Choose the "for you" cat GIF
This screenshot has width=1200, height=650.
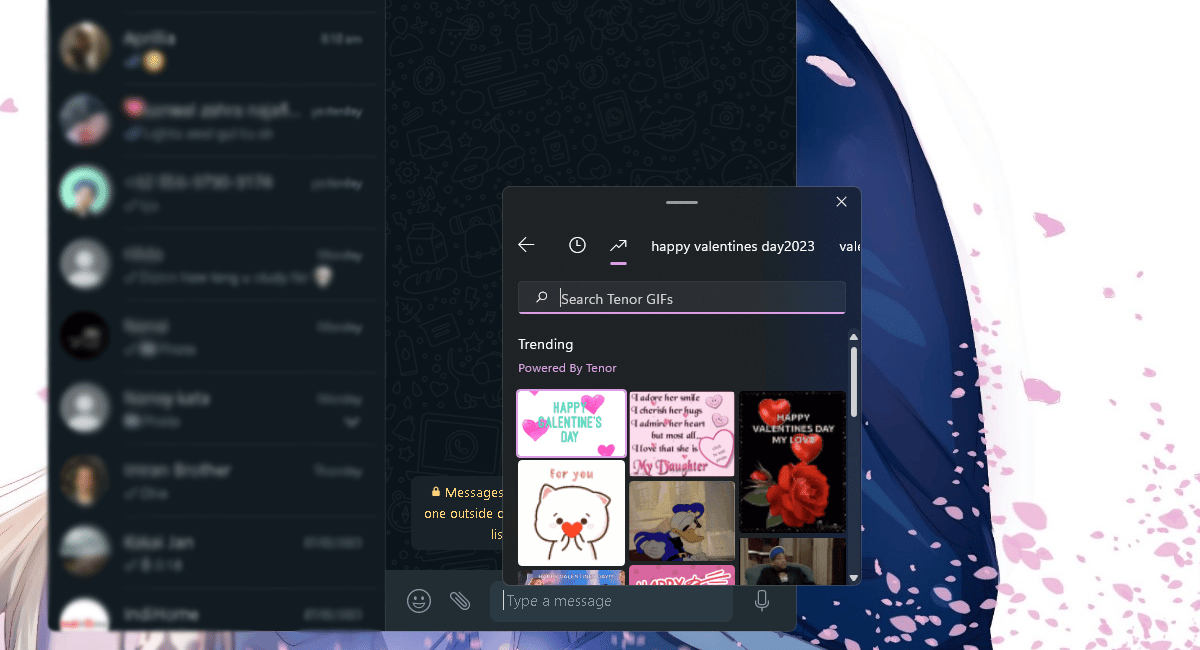(571, 513)
